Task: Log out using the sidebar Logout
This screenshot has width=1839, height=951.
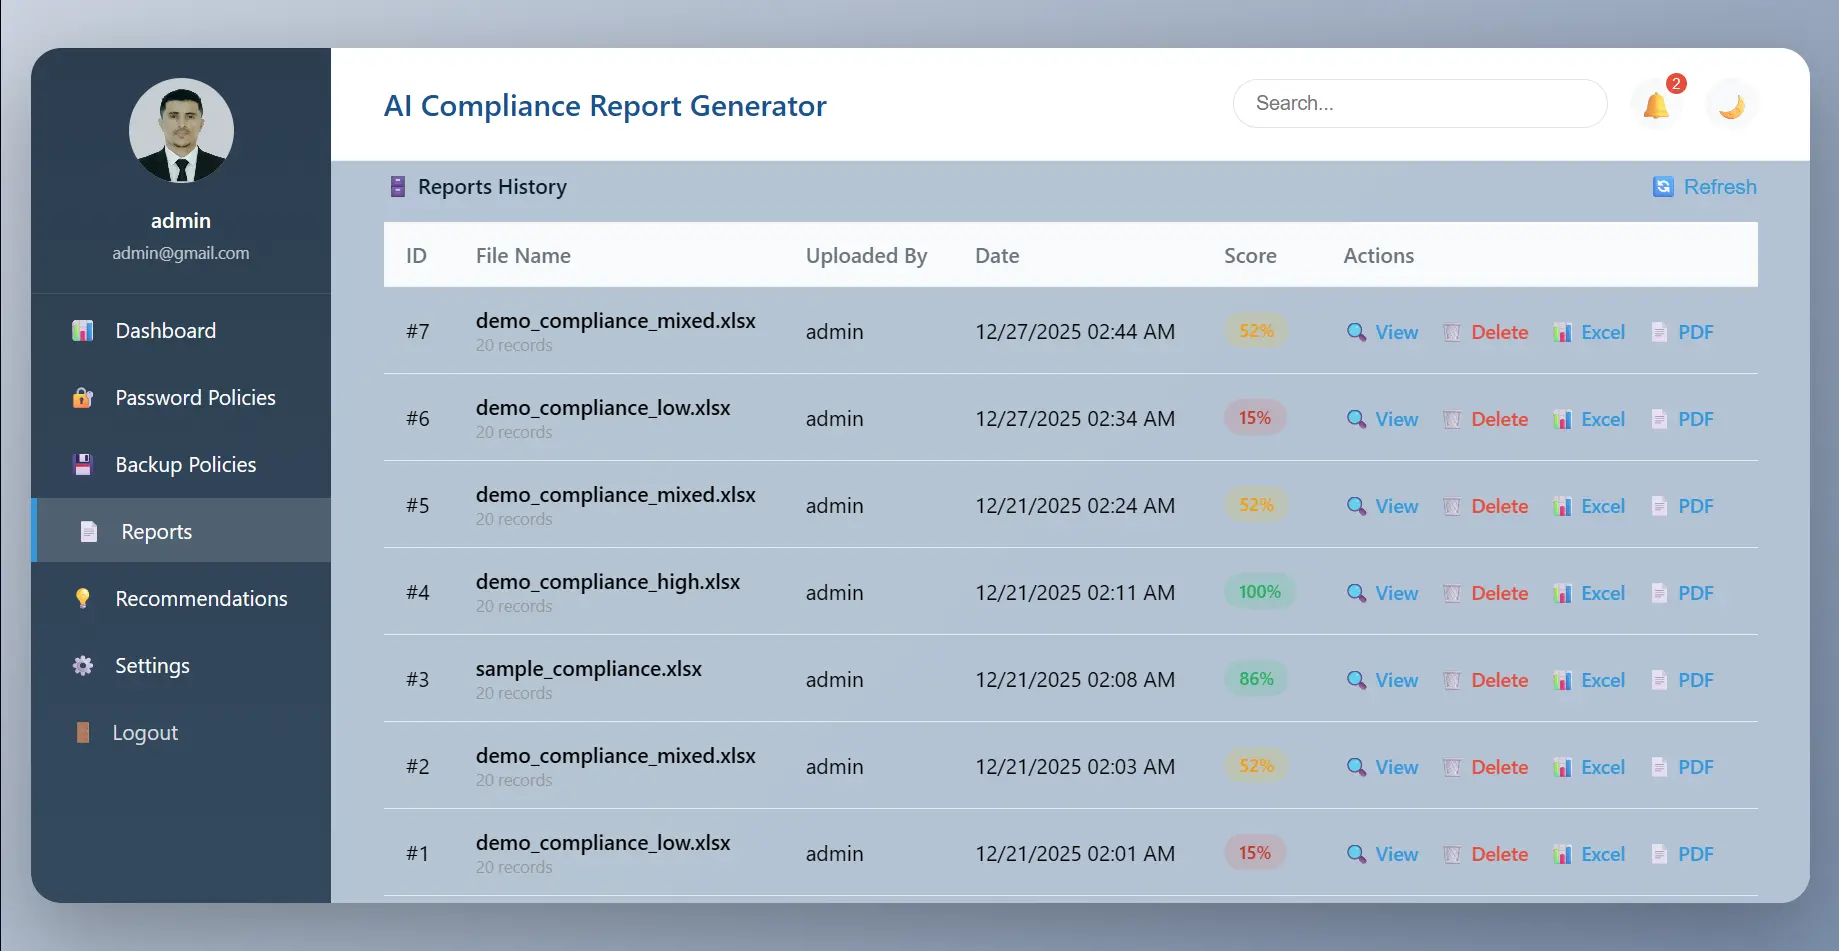Action: (x=145, y=733)
